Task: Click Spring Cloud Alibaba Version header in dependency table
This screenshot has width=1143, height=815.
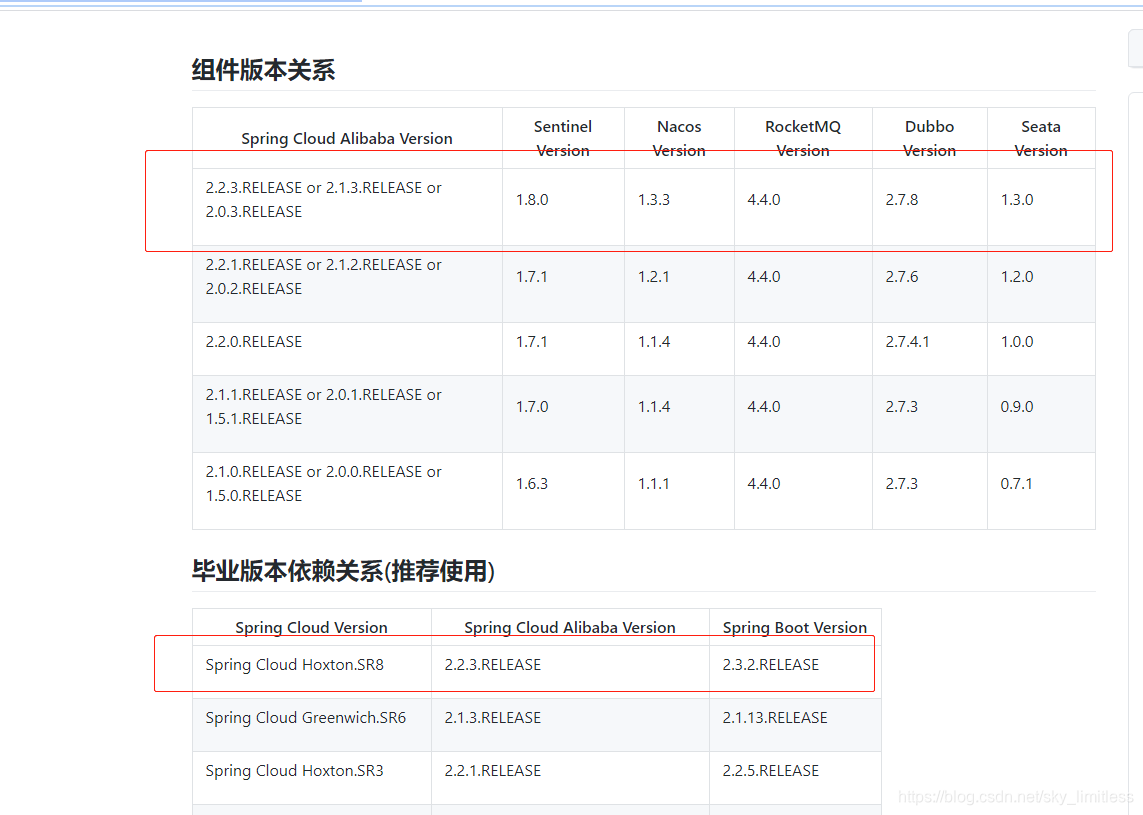Action: click(570, 628)
